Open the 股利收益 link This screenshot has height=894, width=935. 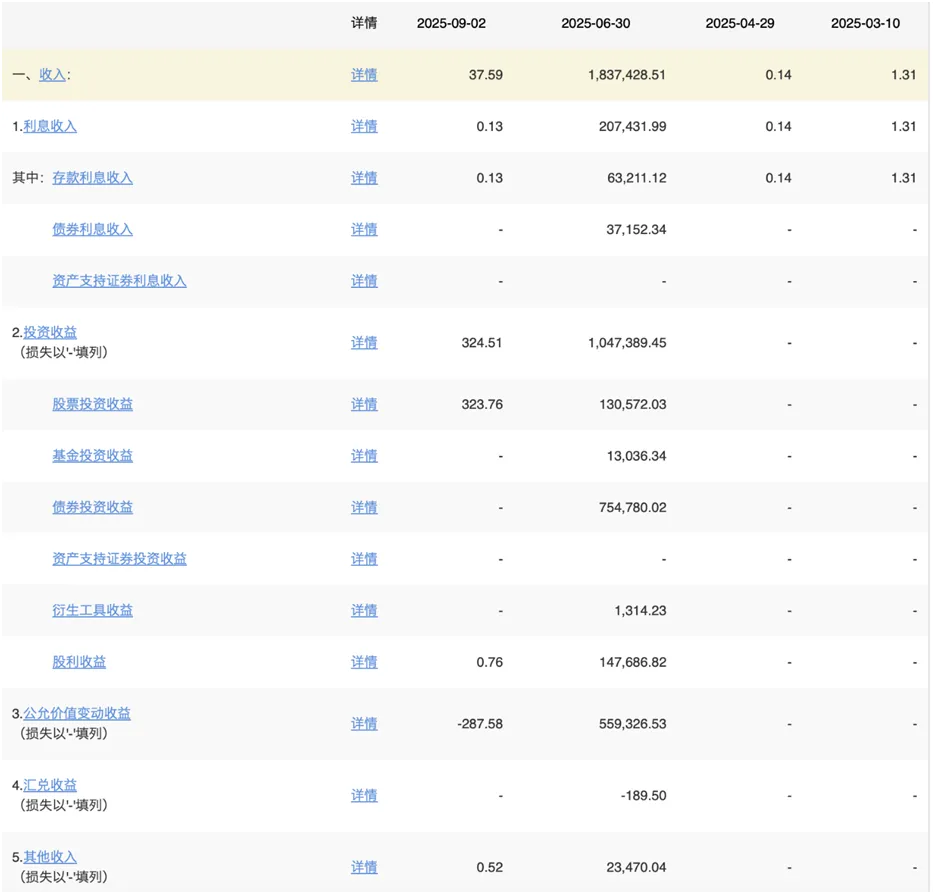pyautogui.click(x=79, y=662)
